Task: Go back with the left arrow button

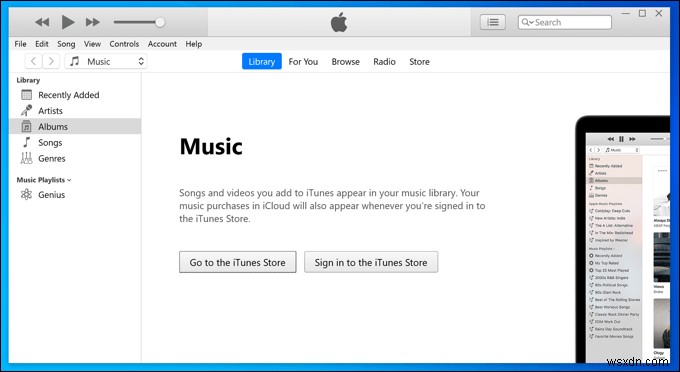Action: coord(33,61)
